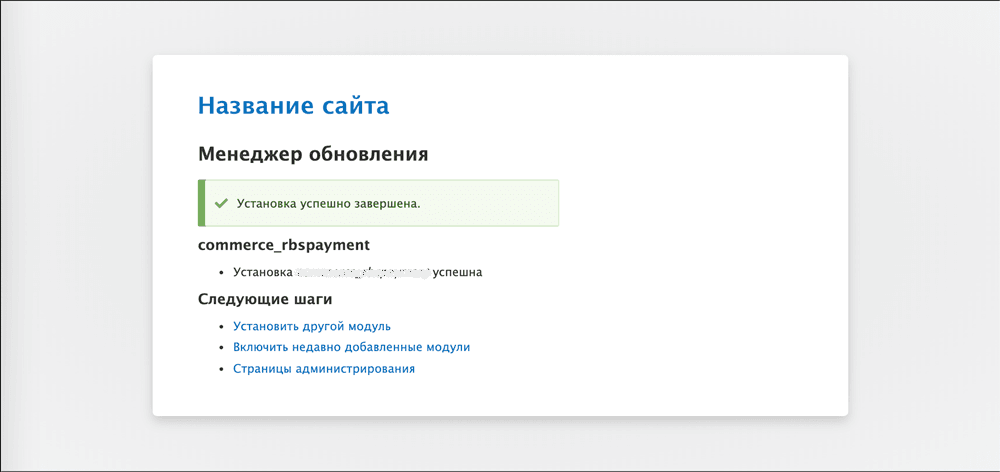Viewport: 1000px width, 472px height.
Task: Select the "commerce_rbspayment" module heading
Action: click(x=284, y=244)
